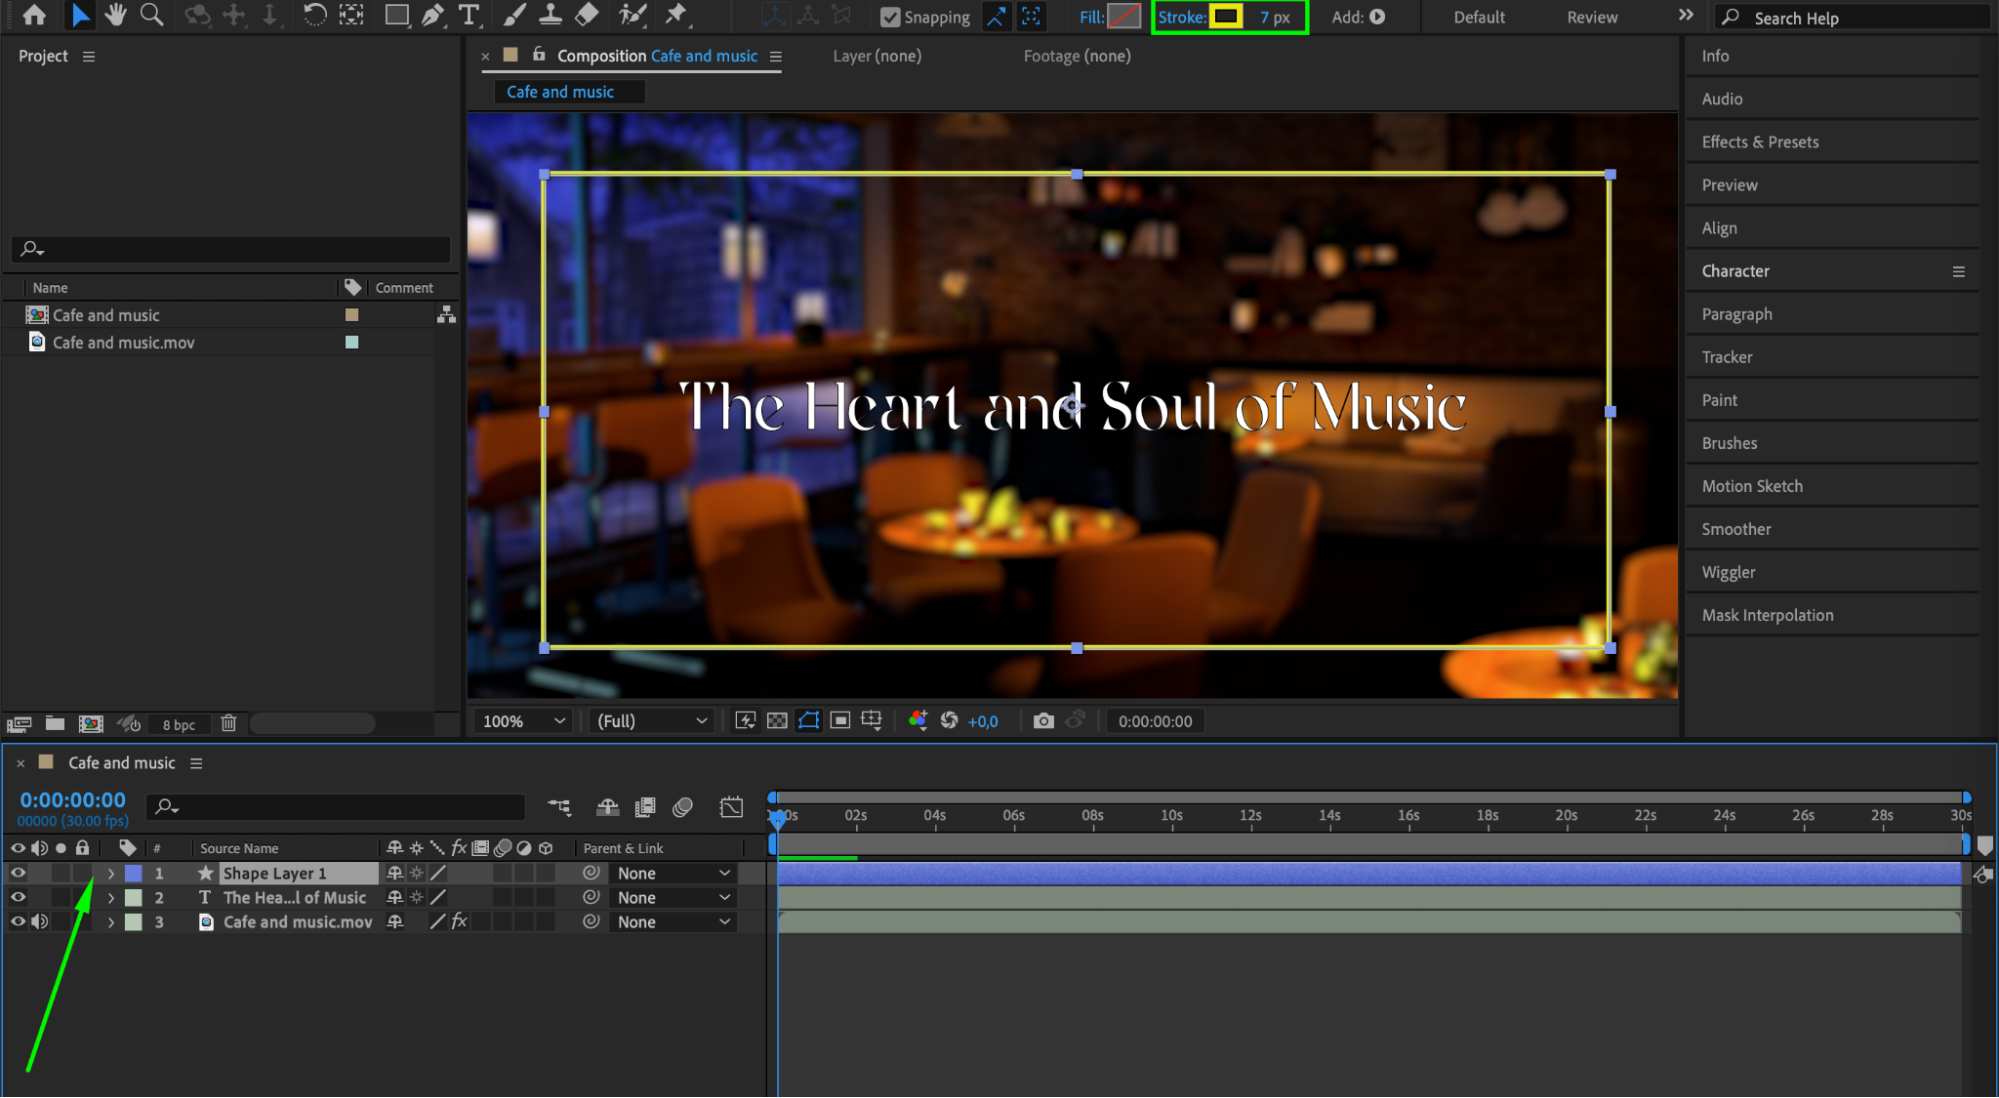
Task: Select the Hand tool
Action: point(116,15)
